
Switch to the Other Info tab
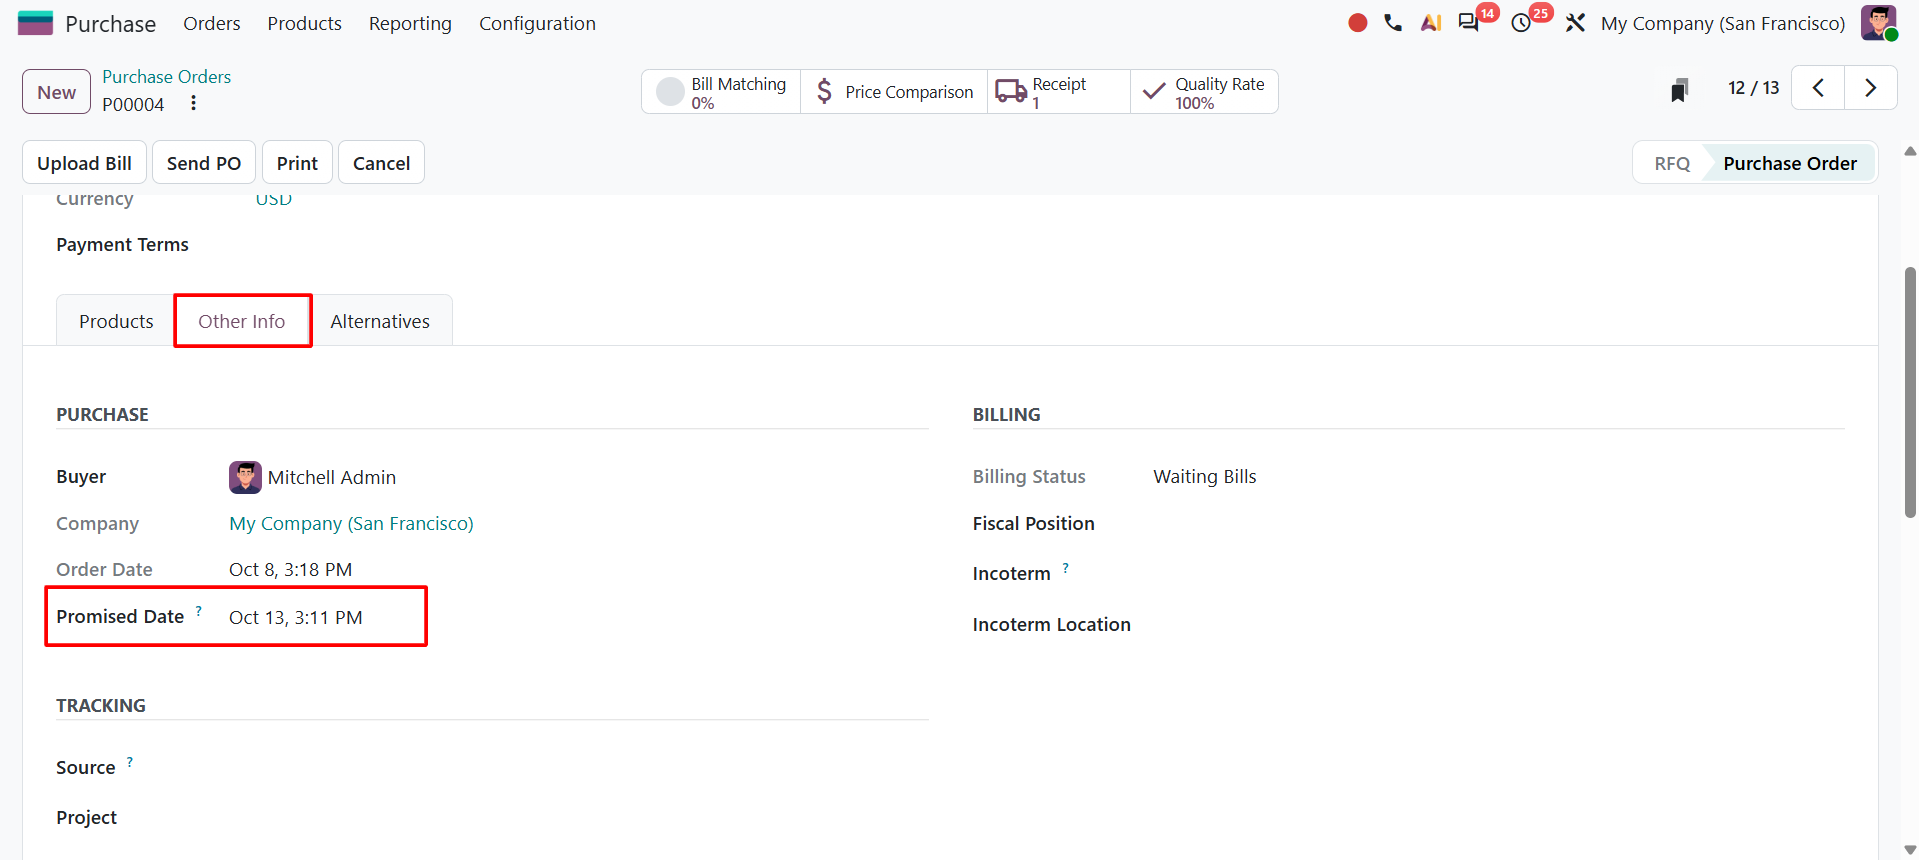click(242, 321)
